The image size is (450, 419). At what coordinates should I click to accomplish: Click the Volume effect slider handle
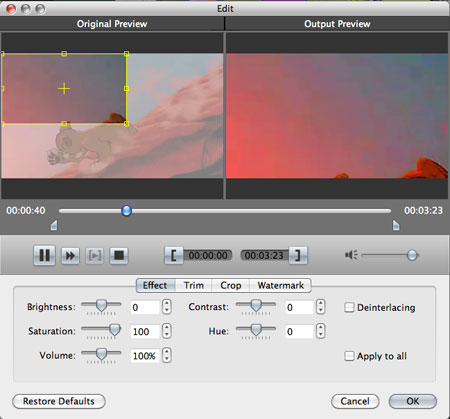[101, 354]
